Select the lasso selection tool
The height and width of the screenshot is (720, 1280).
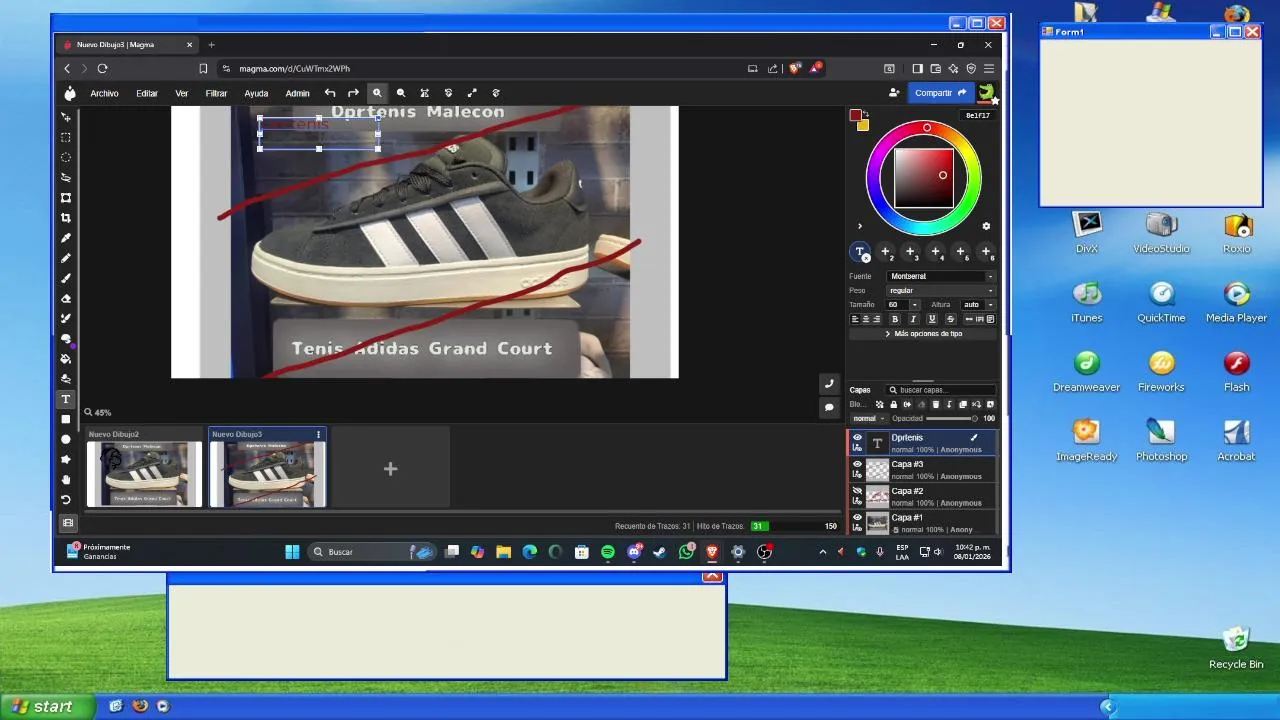tap(66, 177)
